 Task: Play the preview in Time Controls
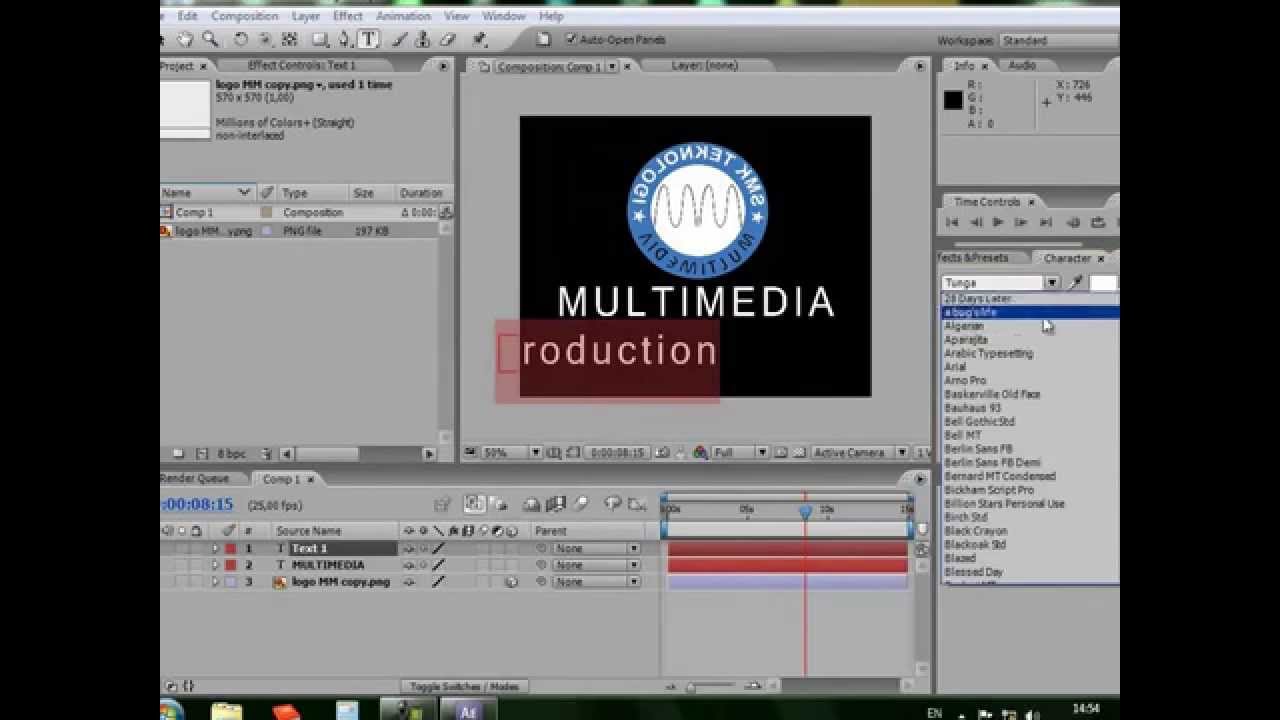click(x=998, y=222)
